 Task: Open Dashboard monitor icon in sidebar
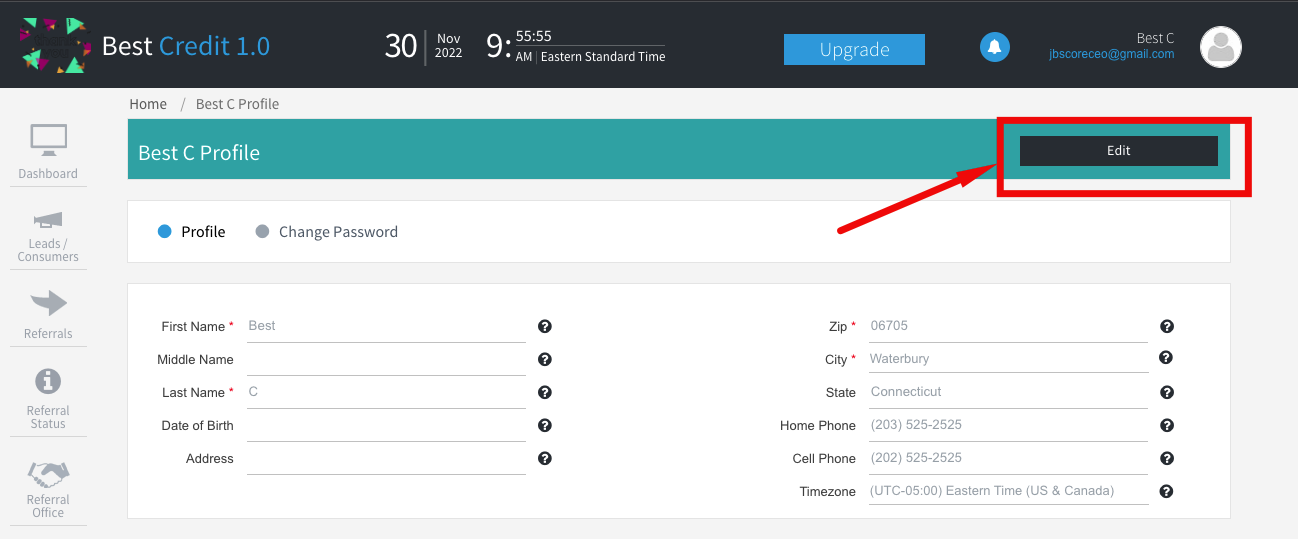(x=48, y=141)
